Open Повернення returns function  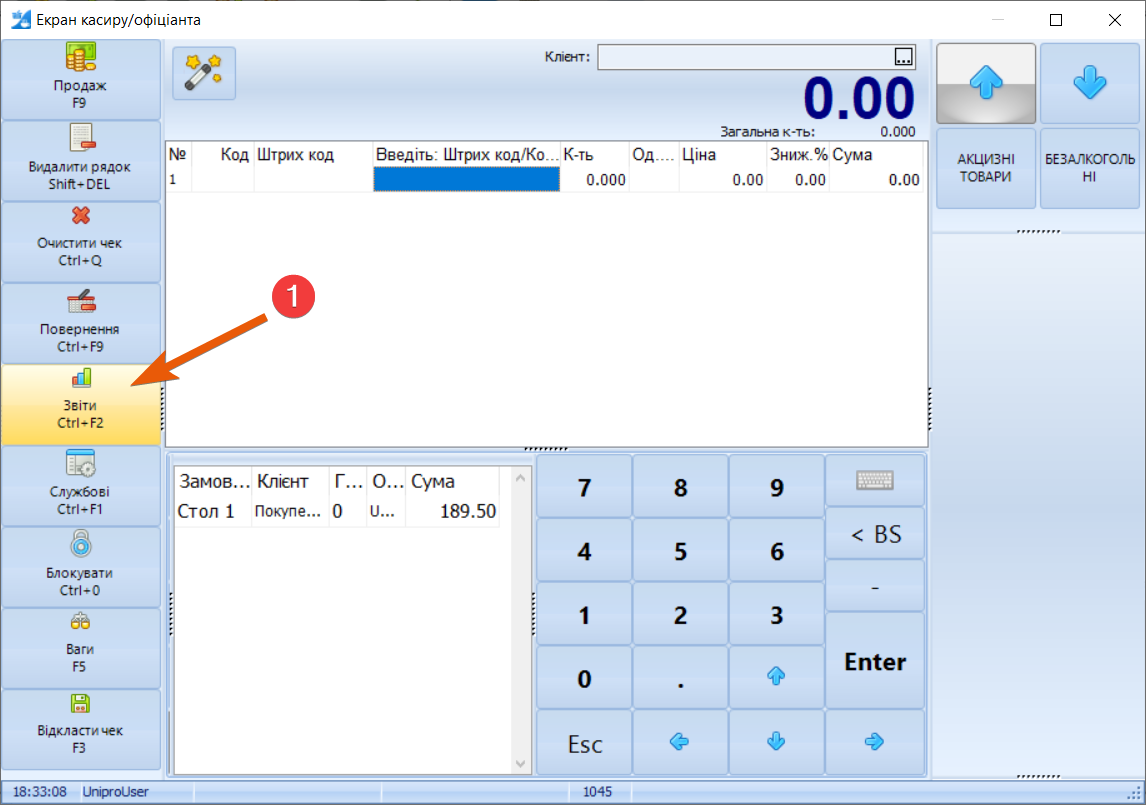tap(80, 323)
